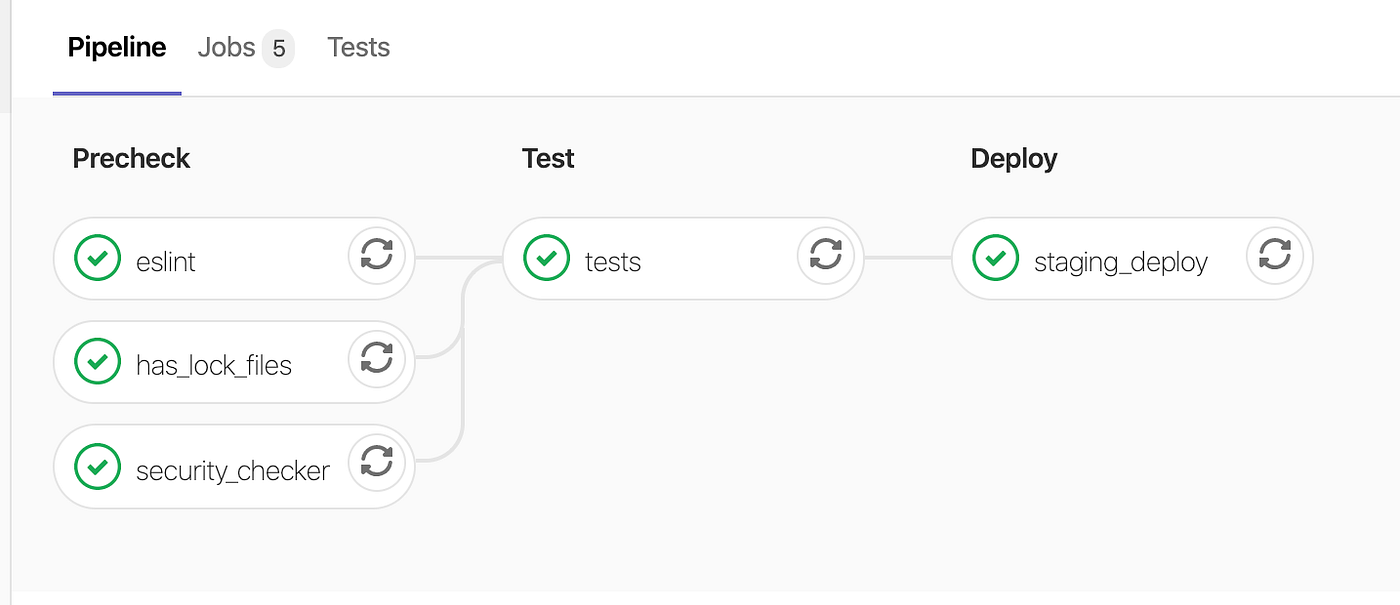
Task: Click the jobs count badge
Action: (x=280, y=47)
